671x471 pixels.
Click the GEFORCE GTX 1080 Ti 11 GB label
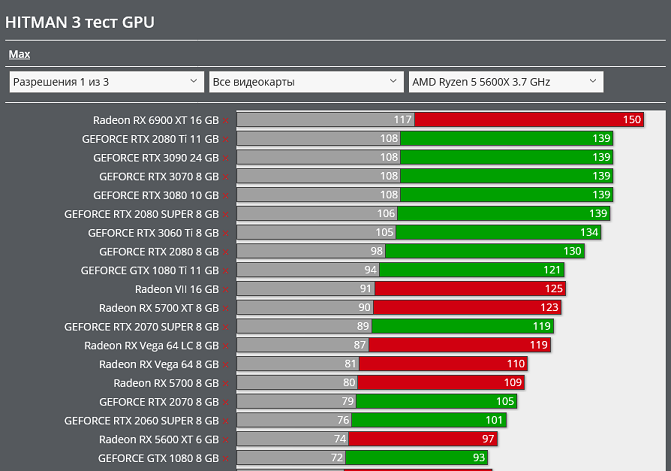pyautogui.click(x=150, y=271)
